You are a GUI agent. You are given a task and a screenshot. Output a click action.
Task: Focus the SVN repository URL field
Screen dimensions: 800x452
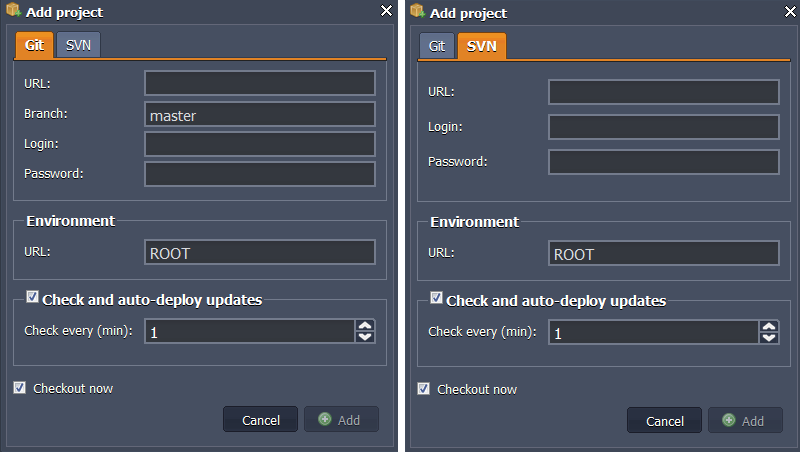(x=664, y=92)
